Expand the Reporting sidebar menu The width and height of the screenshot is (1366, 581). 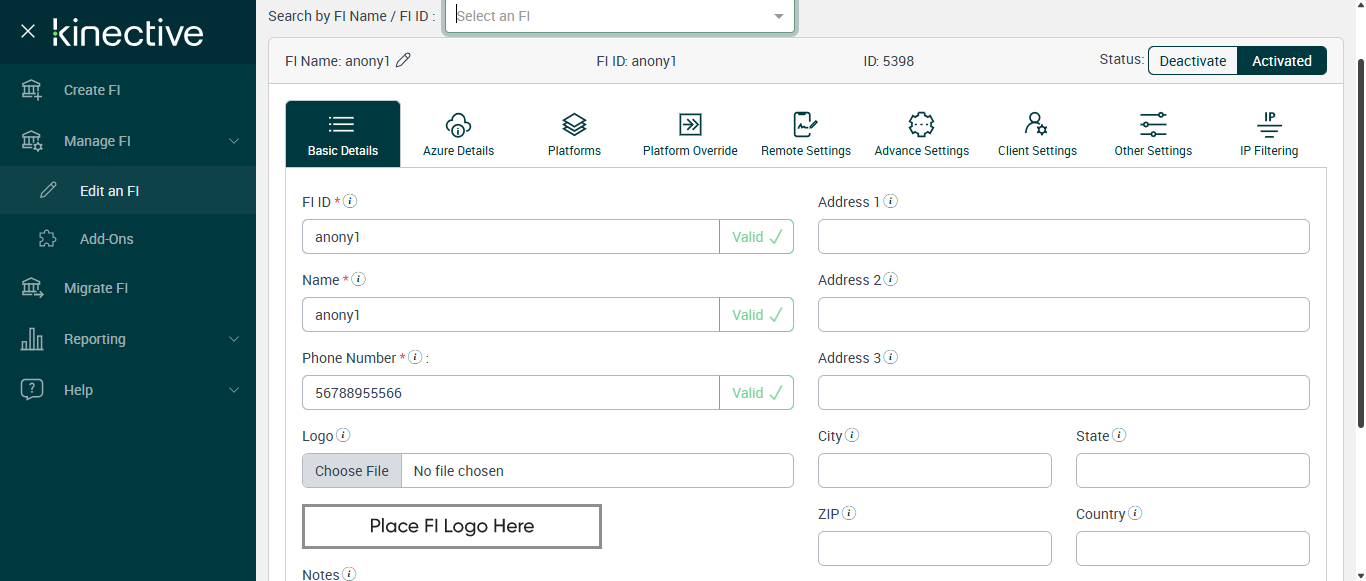(x=130, y=339)
